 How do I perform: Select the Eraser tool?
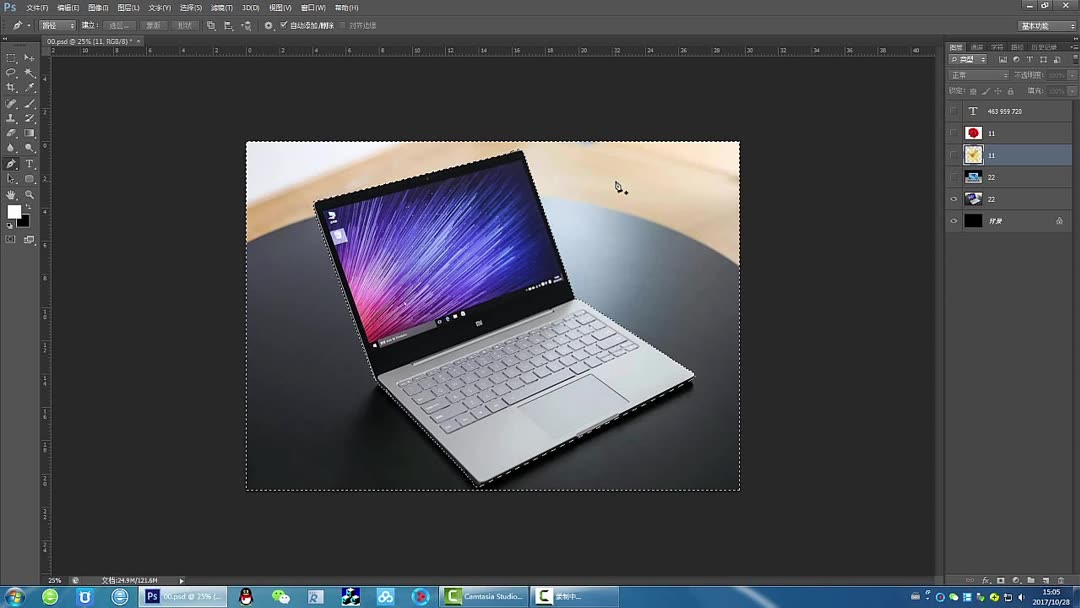(x=10, y=133)
